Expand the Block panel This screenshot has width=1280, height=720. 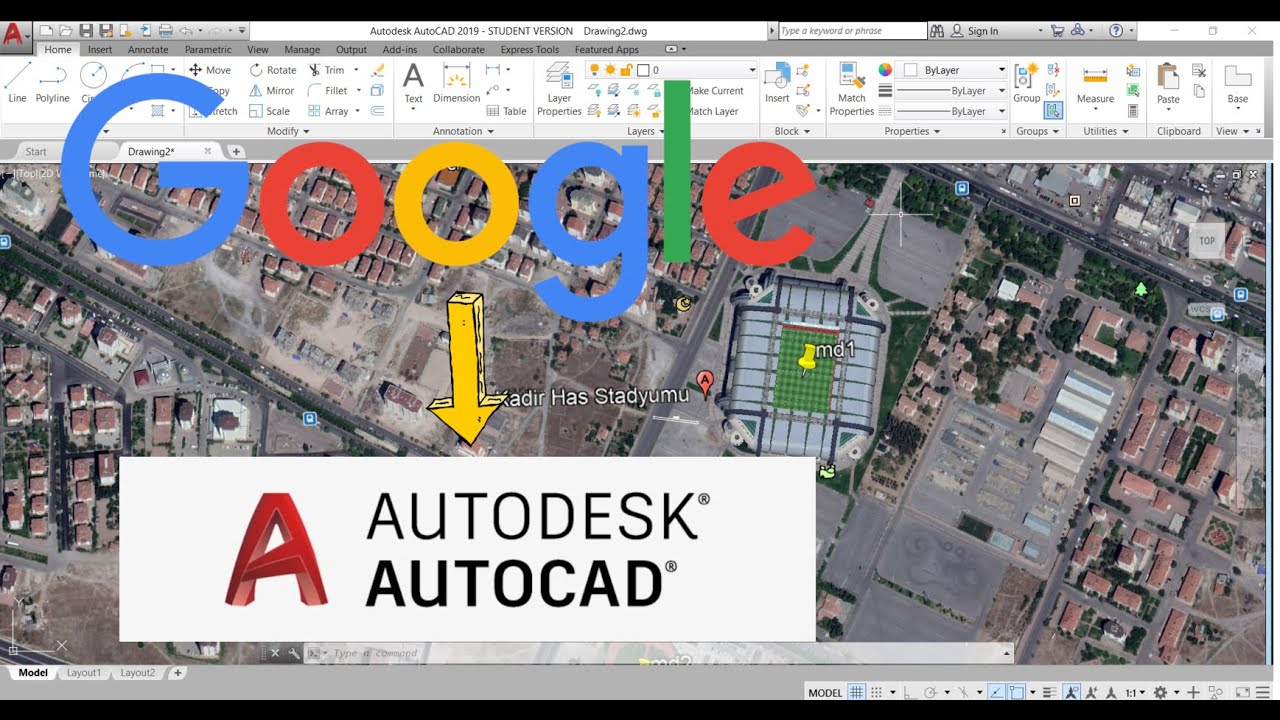pyautogui.click(x=793, y=131)
